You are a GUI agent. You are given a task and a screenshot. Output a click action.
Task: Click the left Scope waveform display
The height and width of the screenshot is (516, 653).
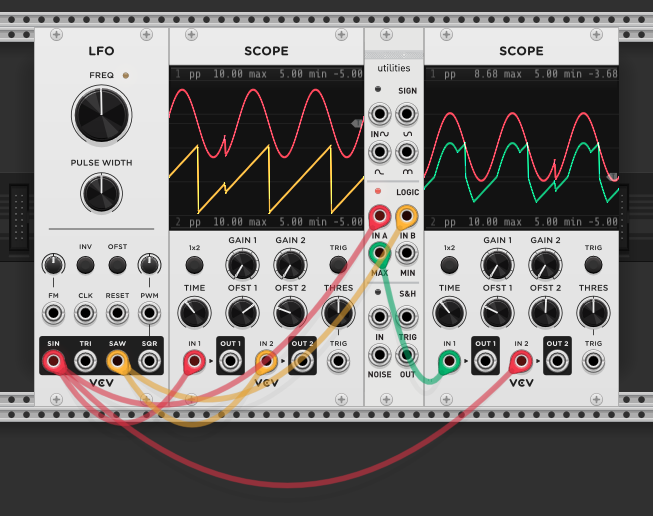(267, 148)
